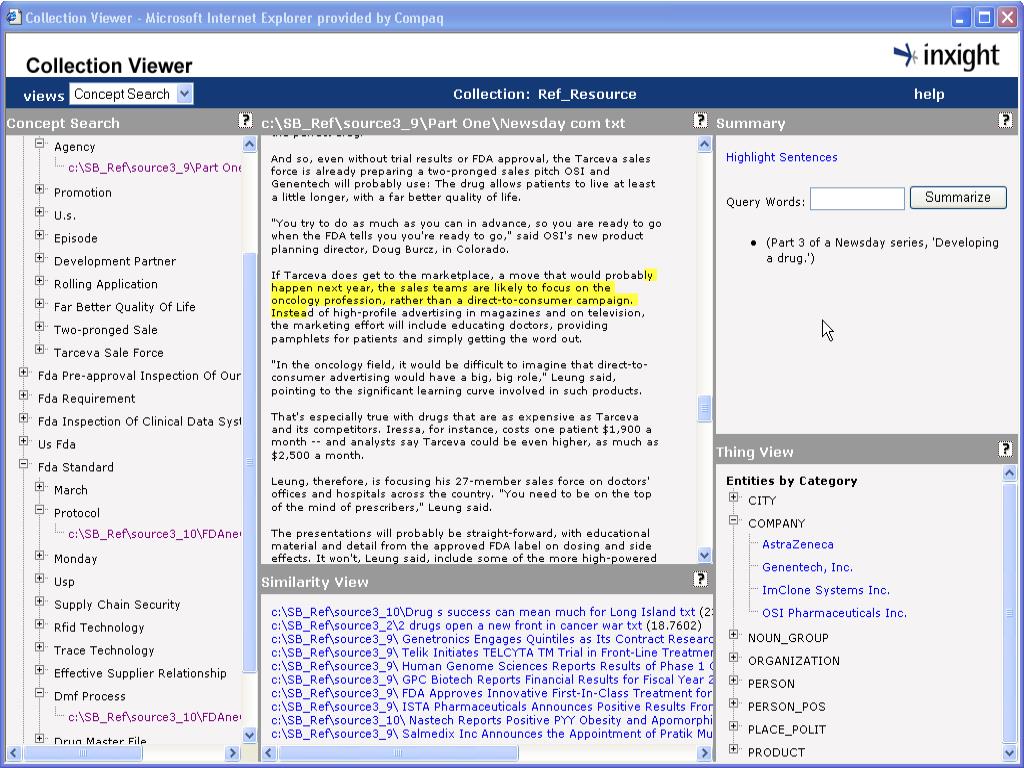Expand the CITY entity category

click(734, 498)
